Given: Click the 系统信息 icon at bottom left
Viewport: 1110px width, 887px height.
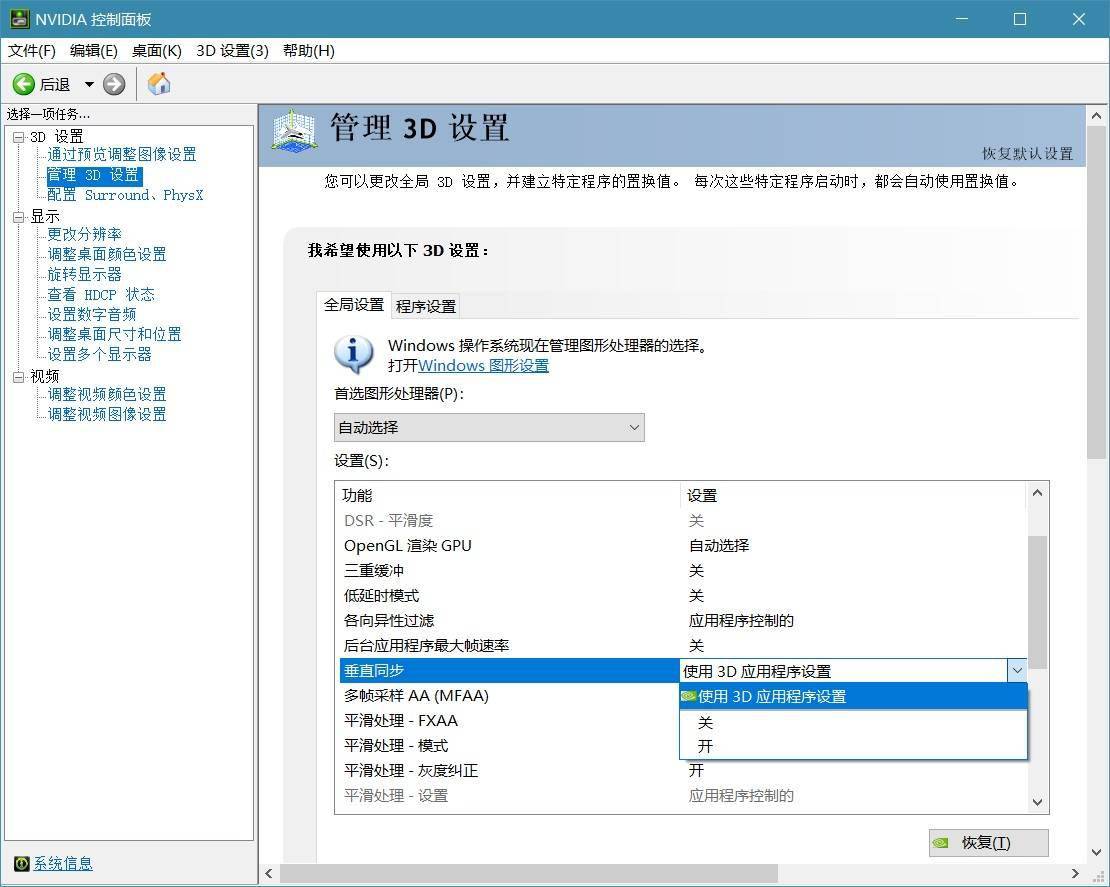Looking at the screenshot, I should (22, 863).
